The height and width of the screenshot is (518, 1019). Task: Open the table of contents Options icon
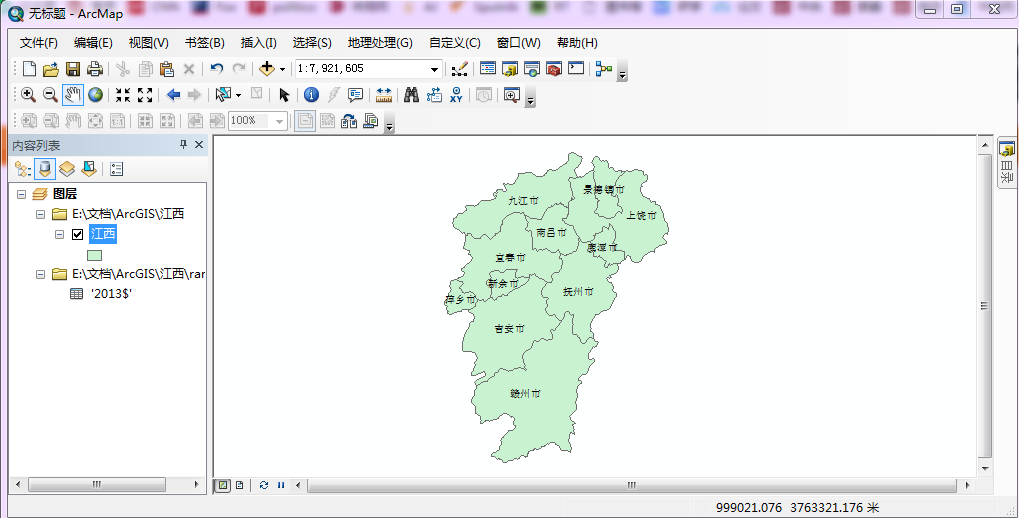(116, 169)
